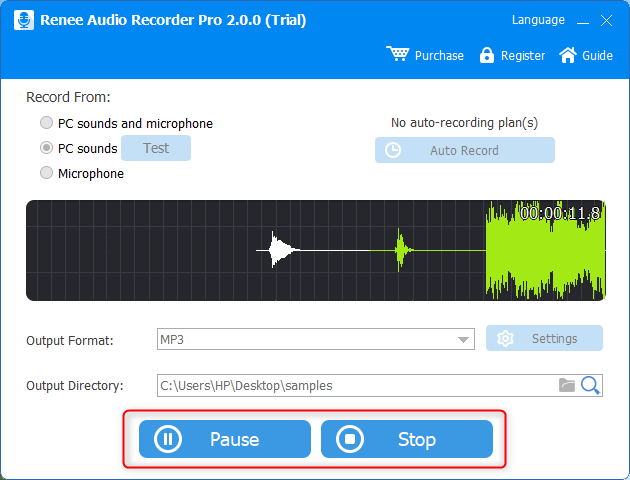
Task: Click the Output Directory label
Action: tap(75, 386)
